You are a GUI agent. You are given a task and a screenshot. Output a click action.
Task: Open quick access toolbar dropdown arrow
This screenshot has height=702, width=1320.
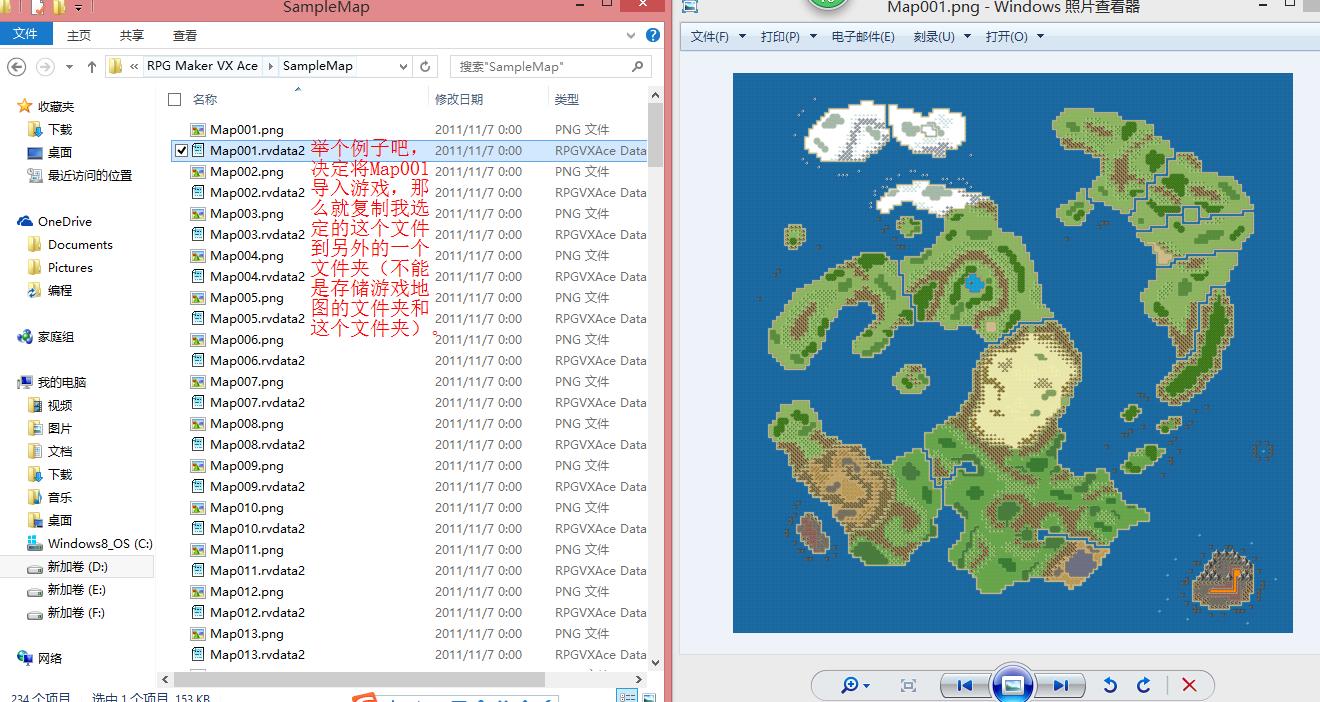coord(78,8)
